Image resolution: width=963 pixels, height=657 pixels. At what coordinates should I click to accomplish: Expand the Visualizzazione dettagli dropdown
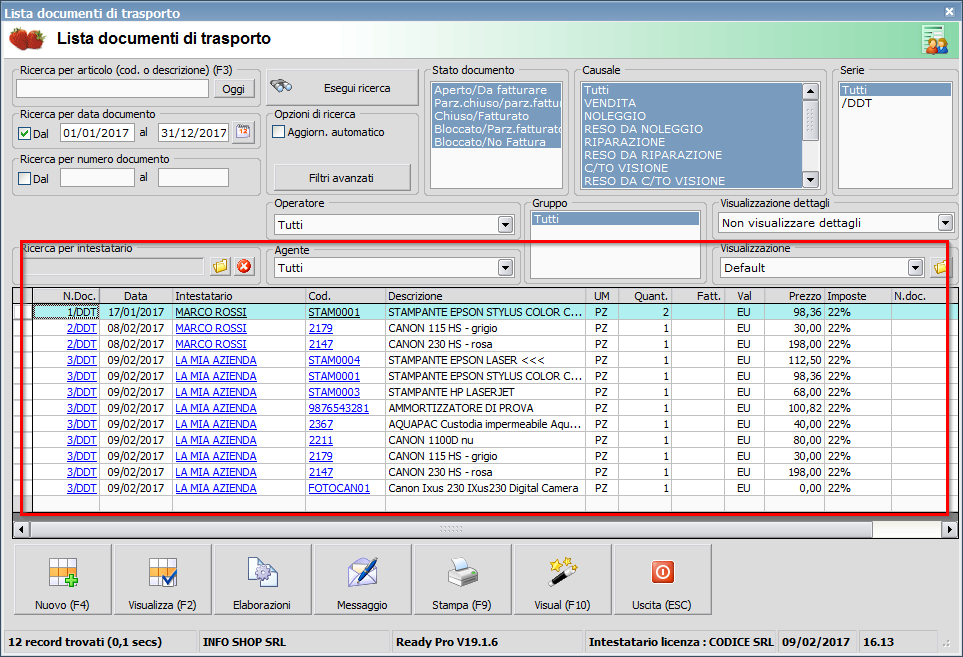coord(944,223)
